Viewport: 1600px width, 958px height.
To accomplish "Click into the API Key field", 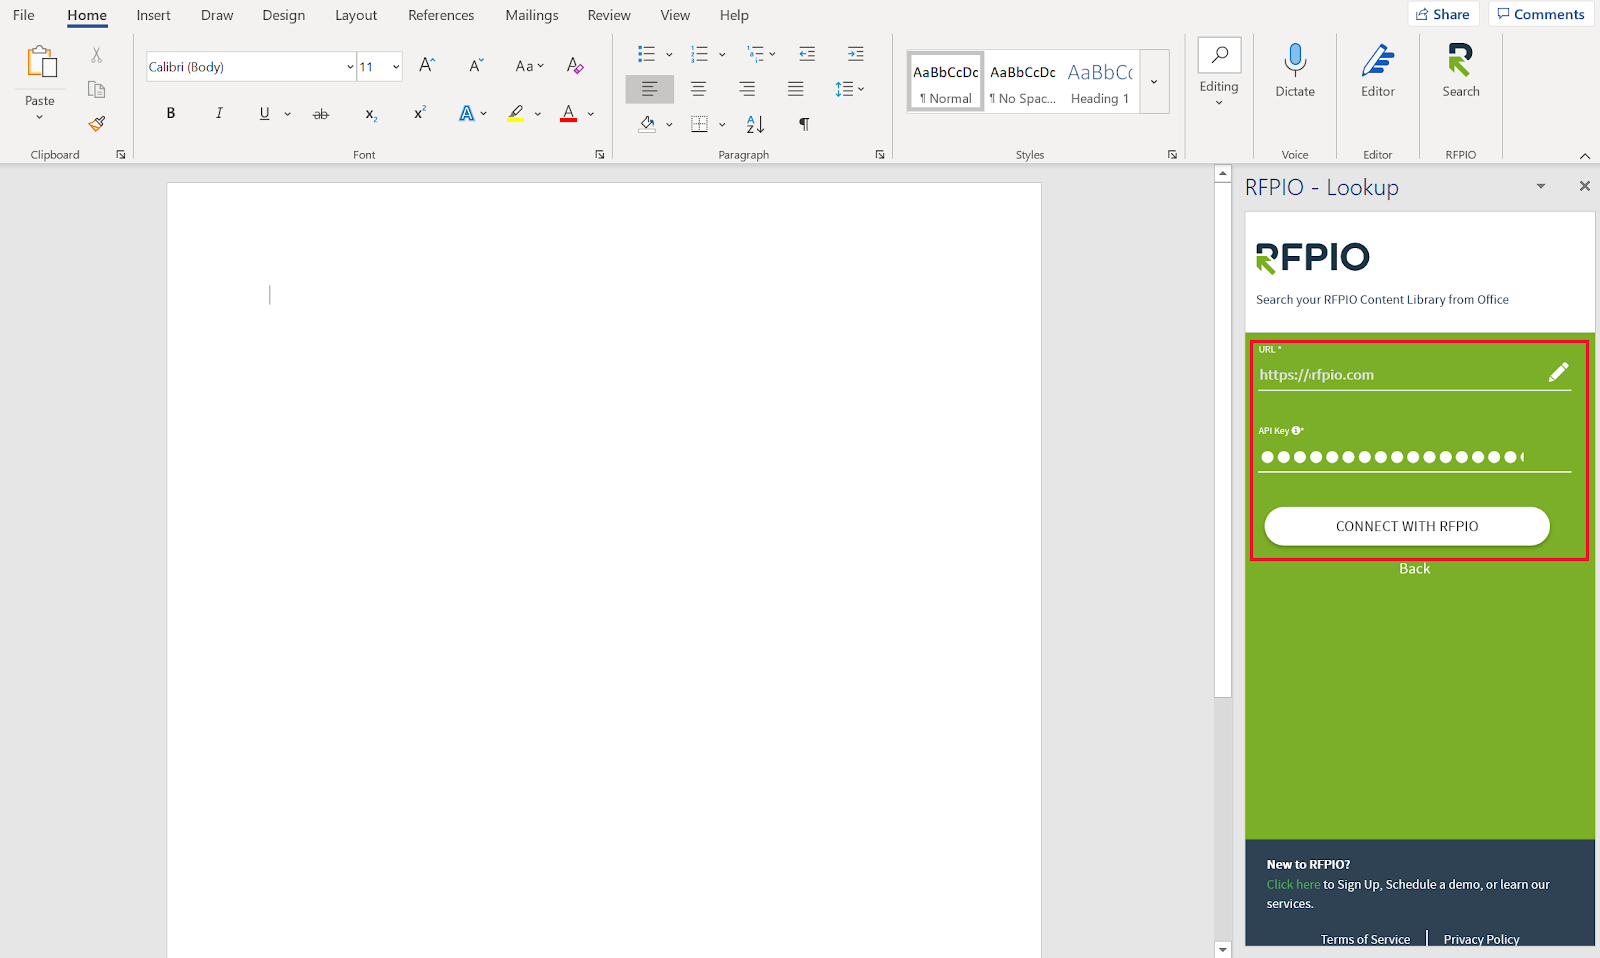I will [x=1414, y=457].
